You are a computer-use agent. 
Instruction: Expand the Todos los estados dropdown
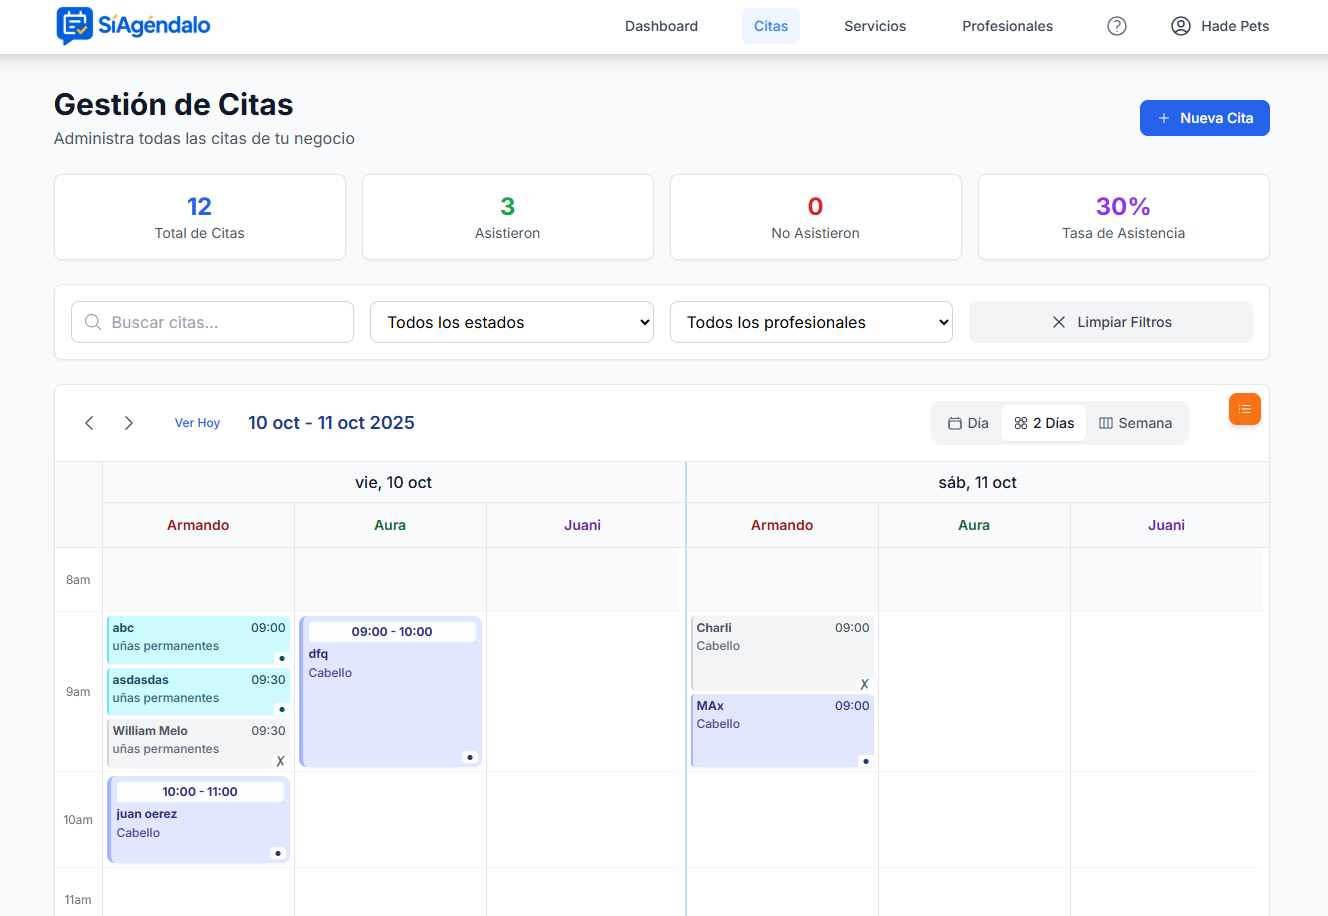512,322
